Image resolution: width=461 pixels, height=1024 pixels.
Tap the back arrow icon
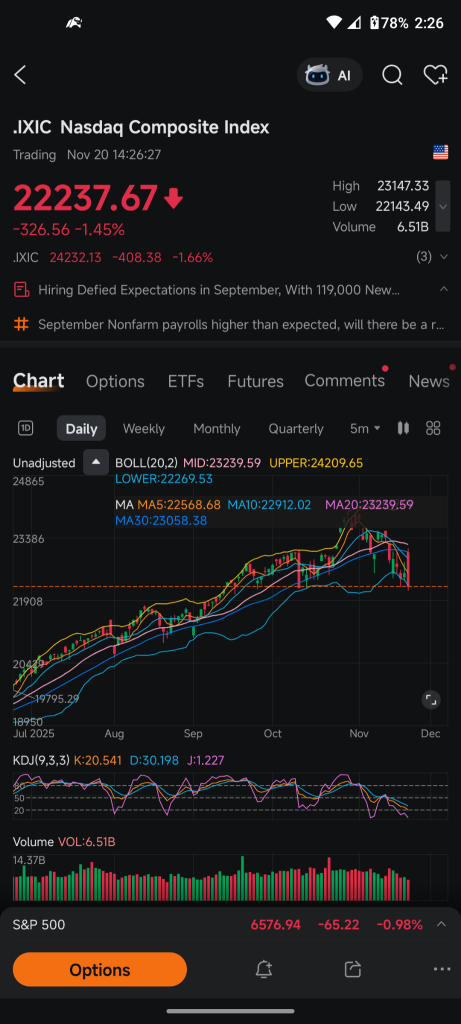[x=20, y=75]
